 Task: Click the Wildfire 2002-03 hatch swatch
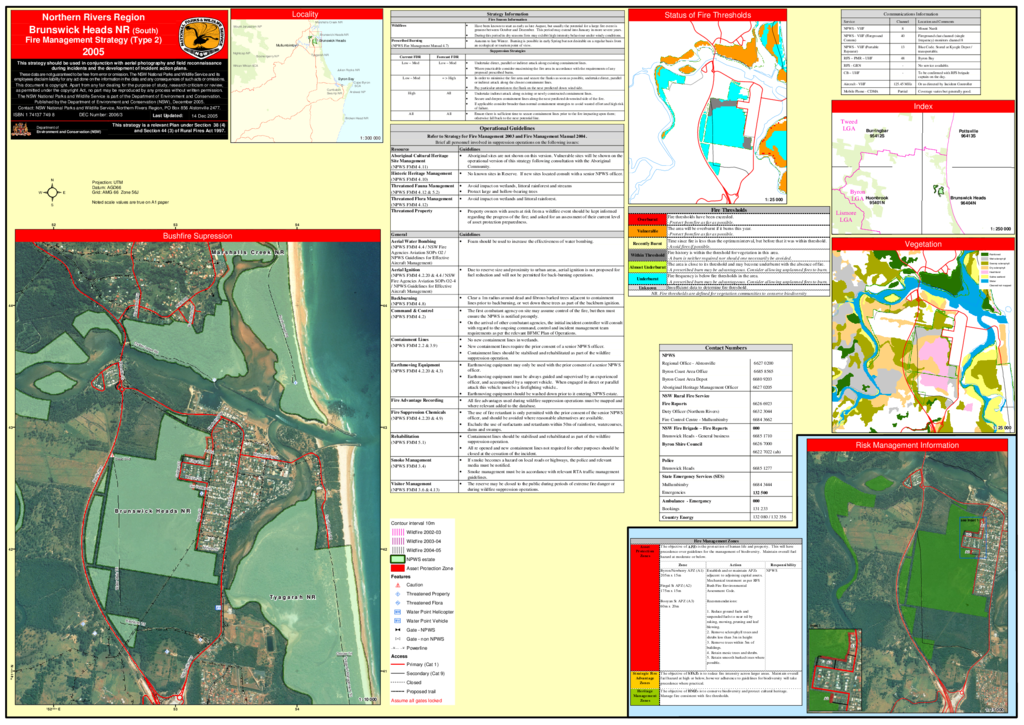[398, 532]
